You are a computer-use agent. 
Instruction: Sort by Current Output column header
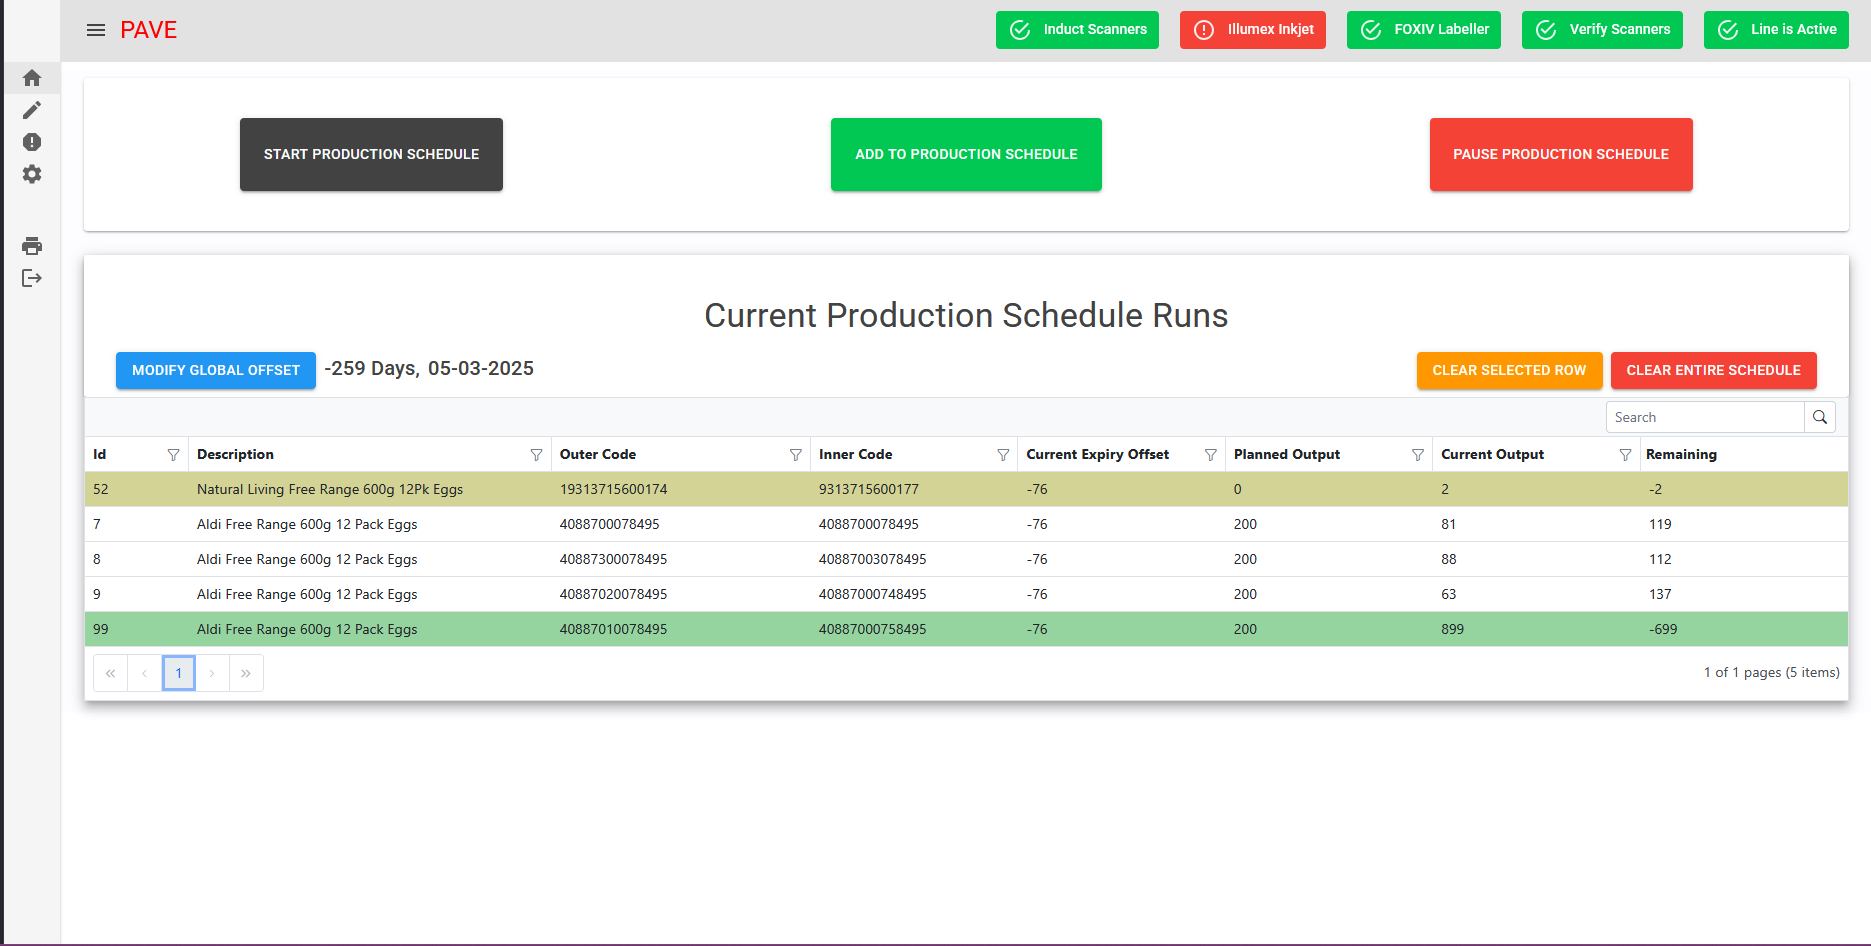(1492, 454)
